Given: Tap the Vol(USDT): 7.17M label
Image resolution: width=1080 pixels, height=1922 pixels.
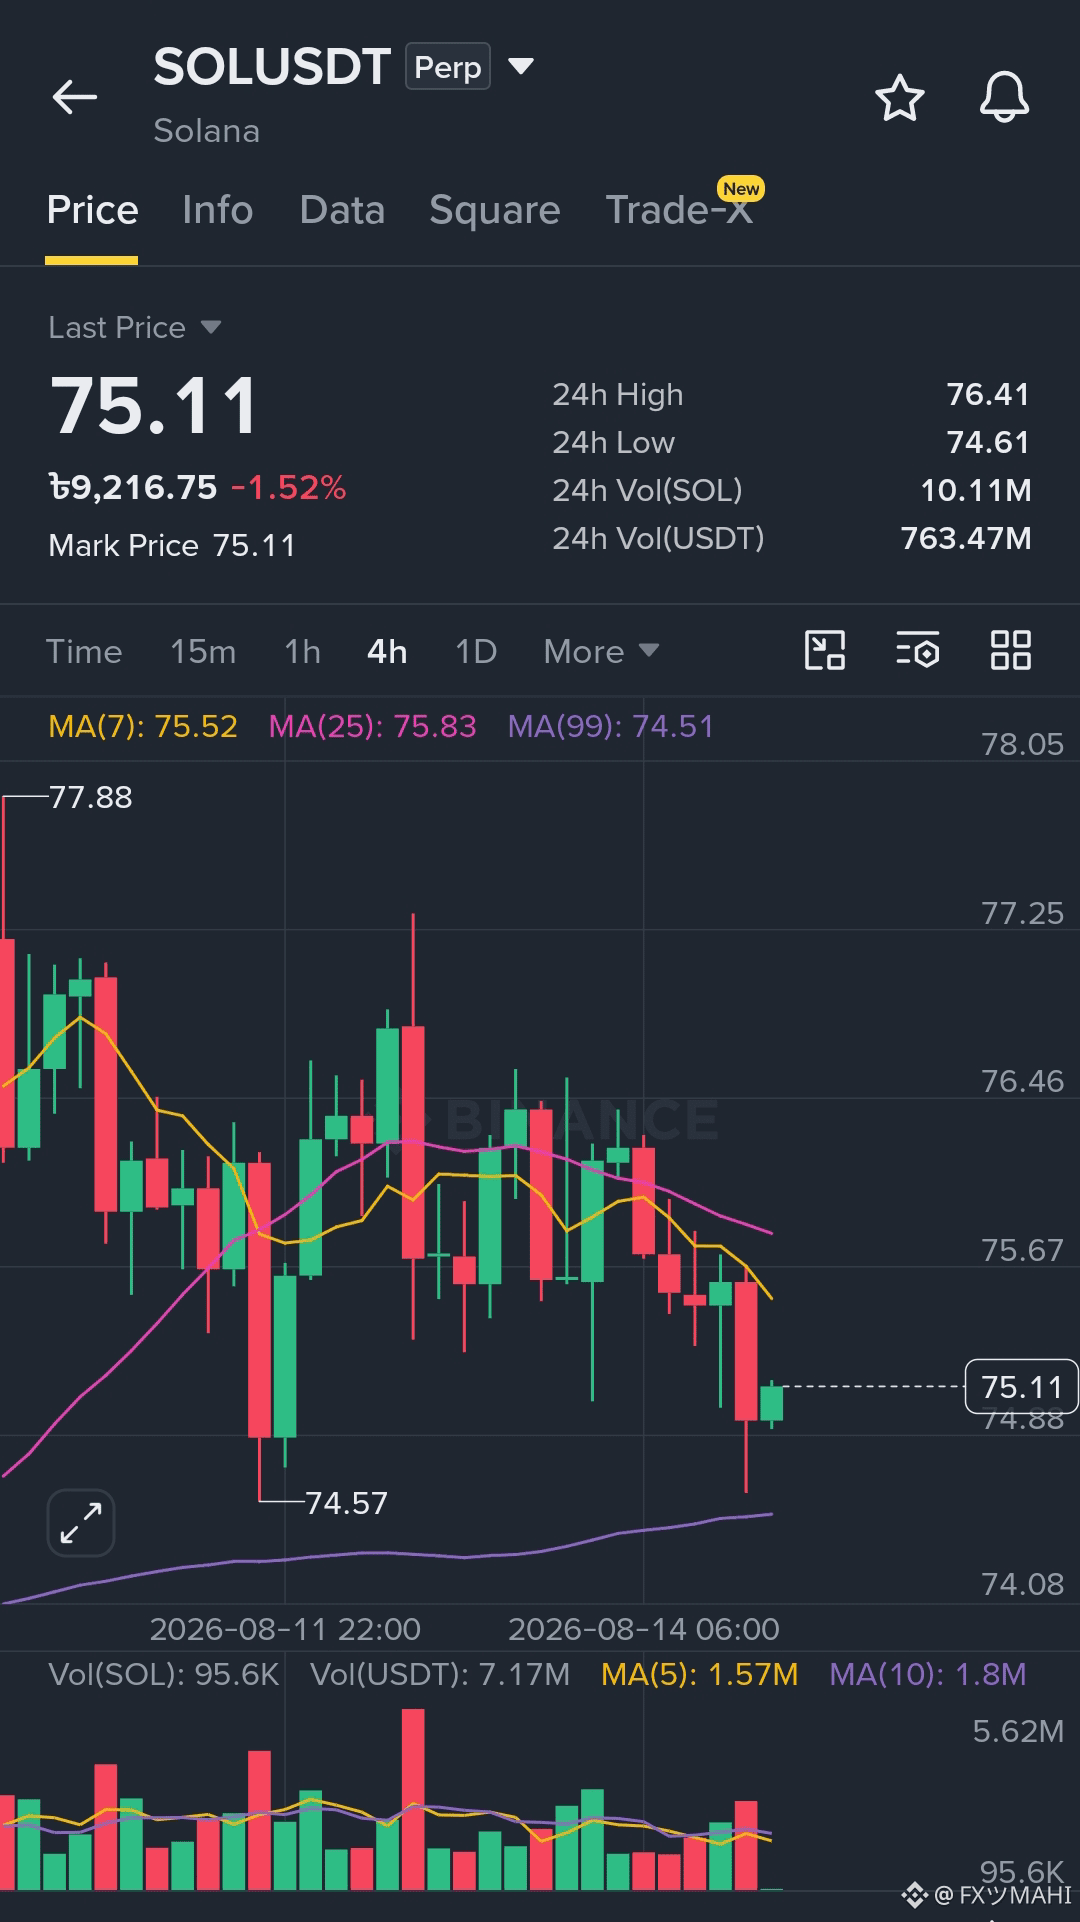Looking at the screenshot, I should (x=440, y=1675).
